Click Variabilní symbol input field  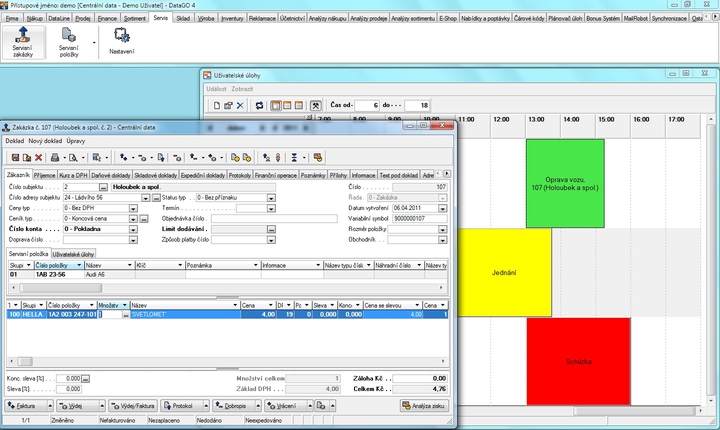coord(419,219)
